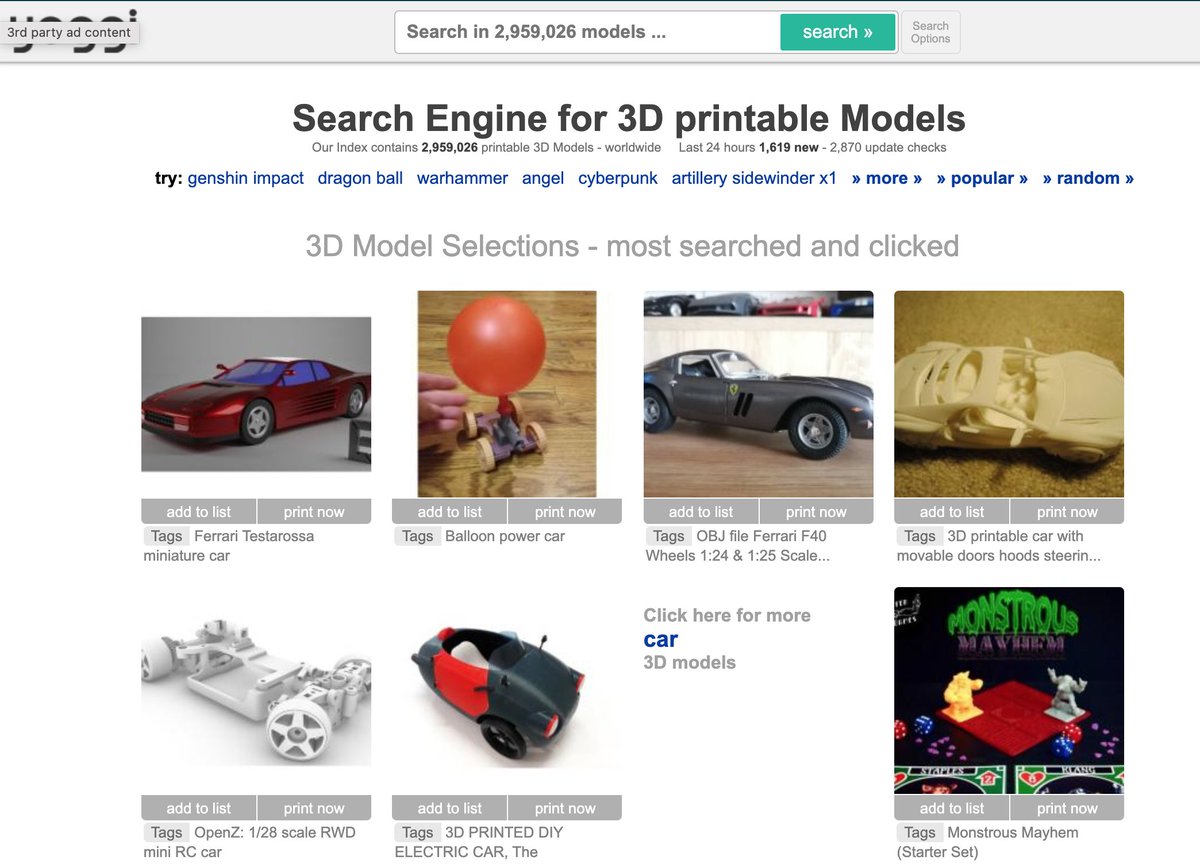Click the 3D printable car with movable doors thumbnail
1200x864 pixels.
[x=1009, y=394]
